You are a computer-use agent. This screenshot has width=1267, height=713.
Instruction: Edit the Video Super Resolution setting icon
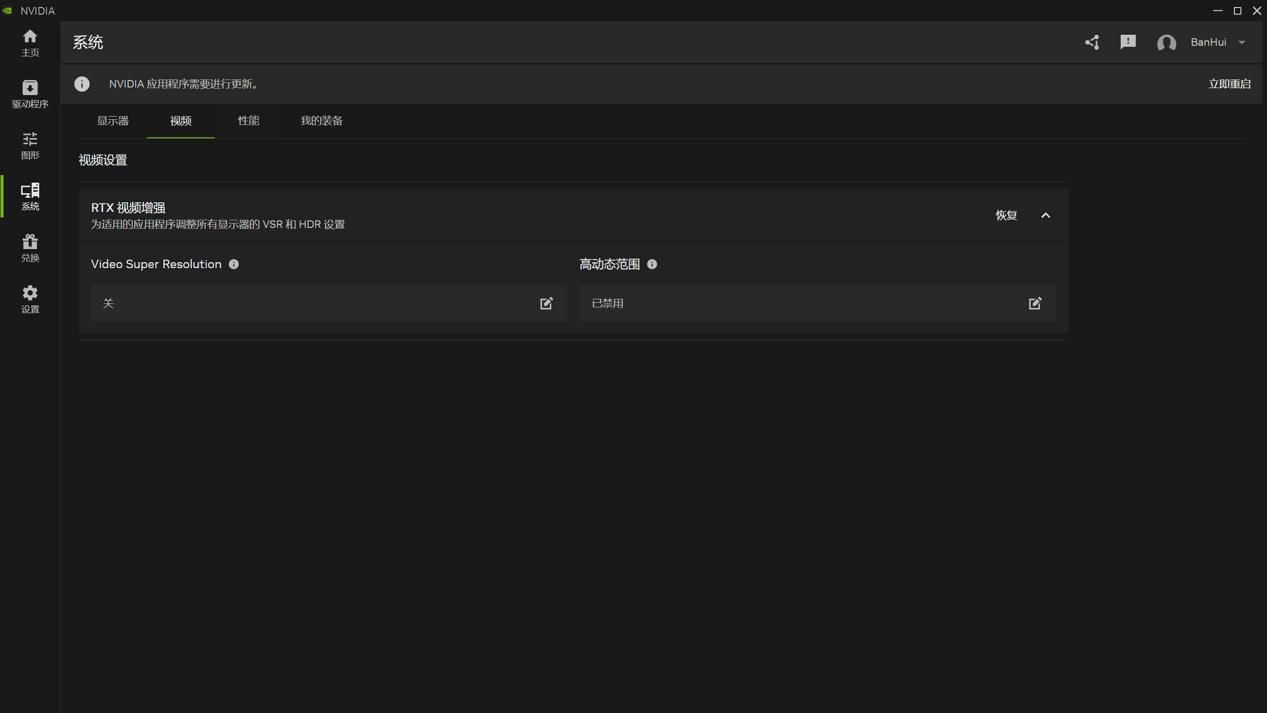[x=546, y=303]
